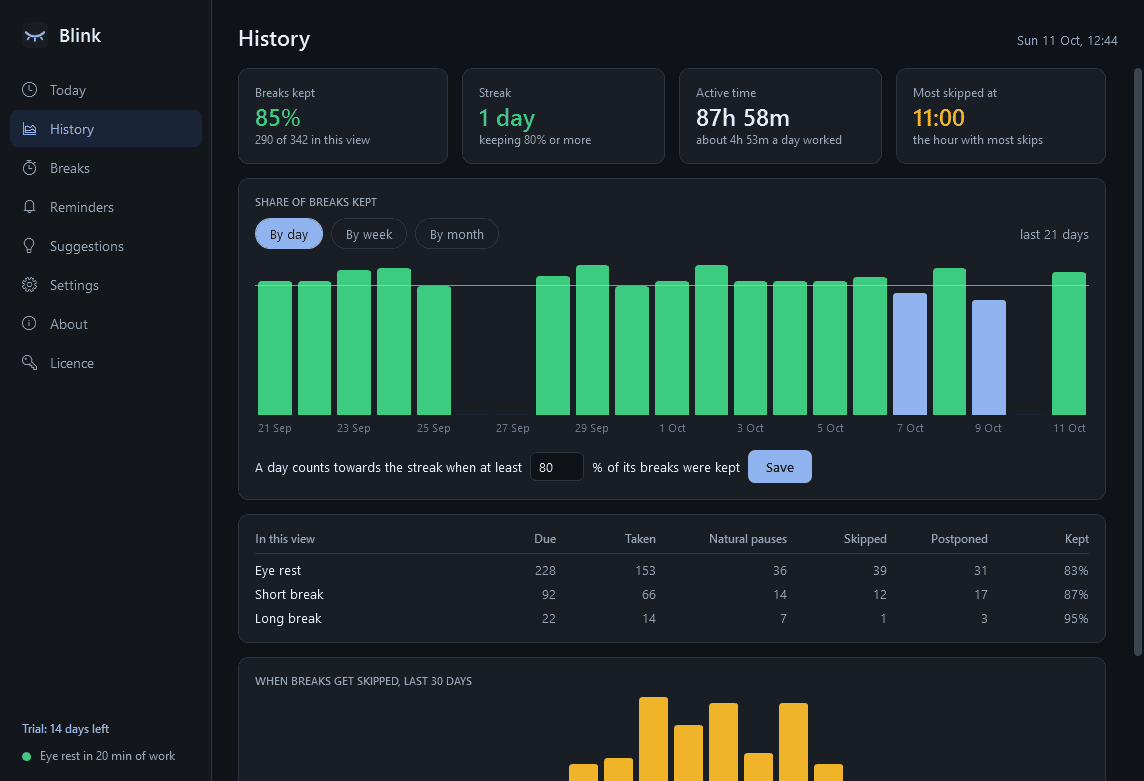This screenshot has height=781, width=1144.
Task: Open Today via its clock icon
Action: tap(29, 90)
